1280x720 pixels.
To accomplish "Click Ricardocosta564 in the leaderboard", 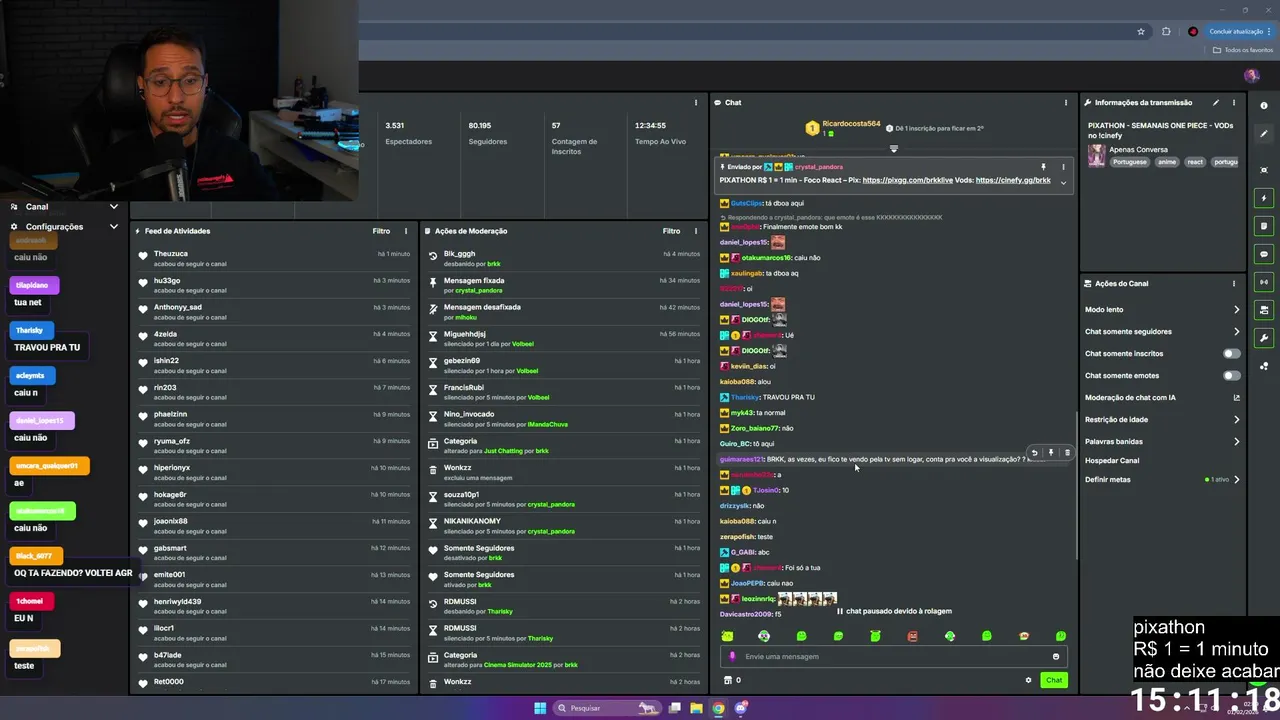I will (851, 124).
